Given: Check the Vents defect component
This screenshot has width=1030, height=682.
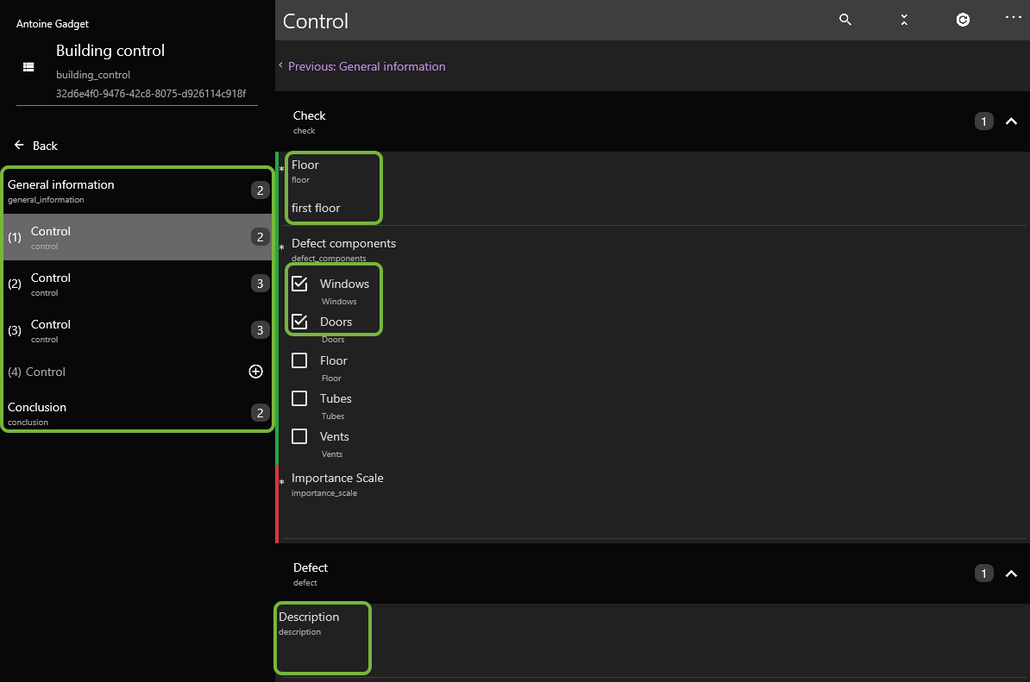Looking at the screenshot, I should coord(300,436).
